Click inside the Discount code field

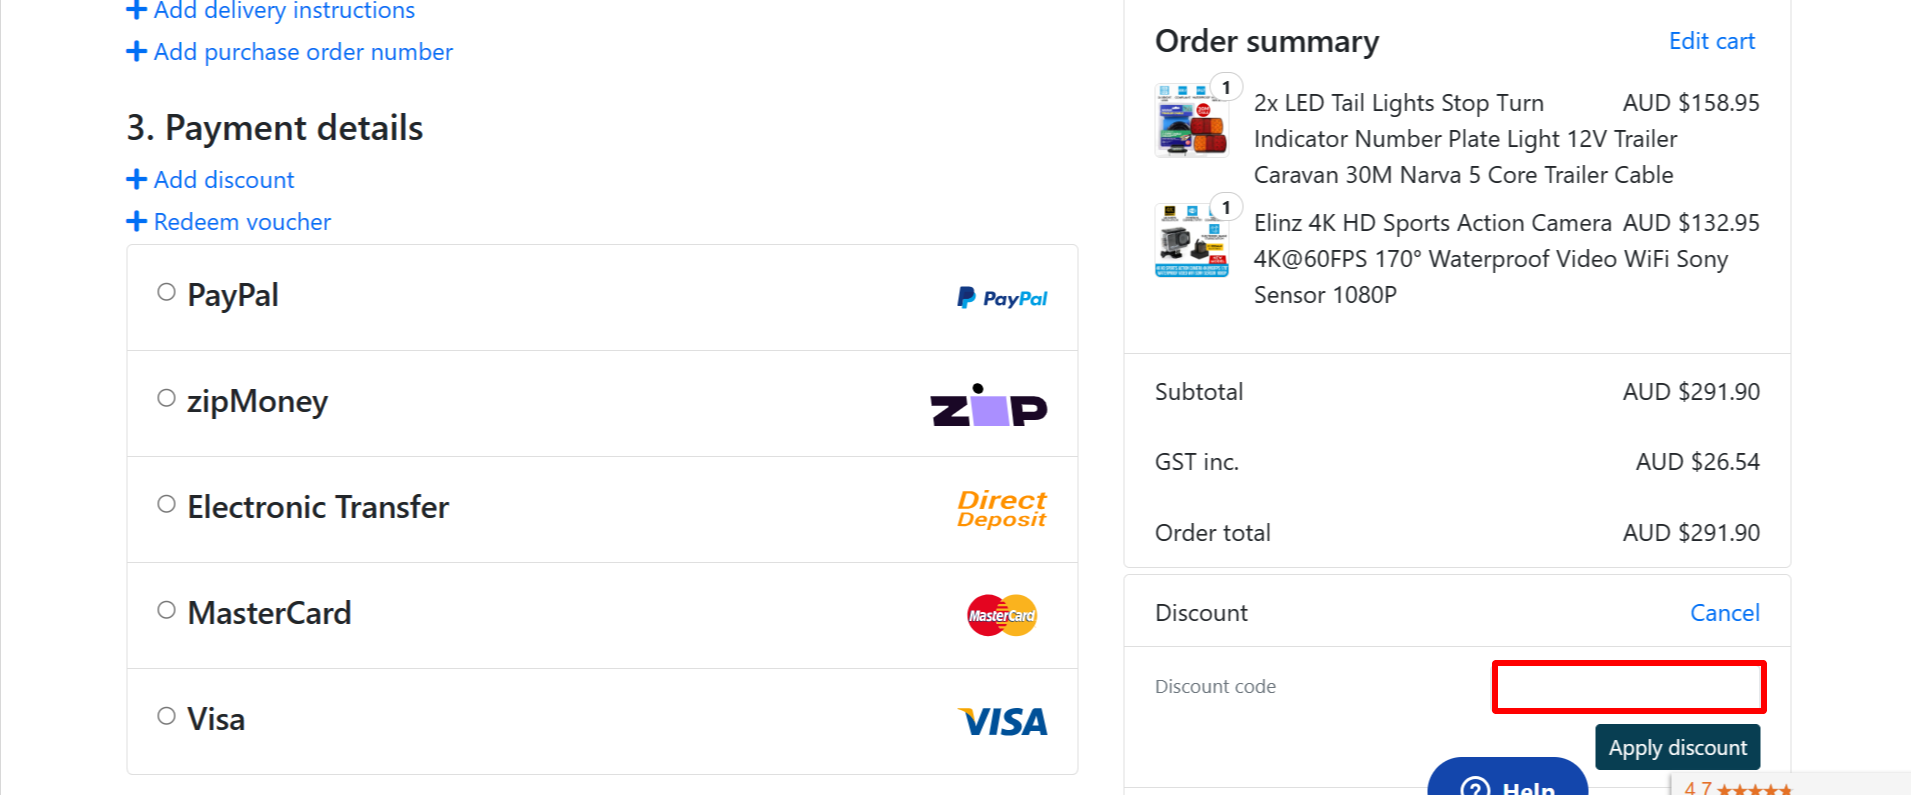[x=1628, y=687]
